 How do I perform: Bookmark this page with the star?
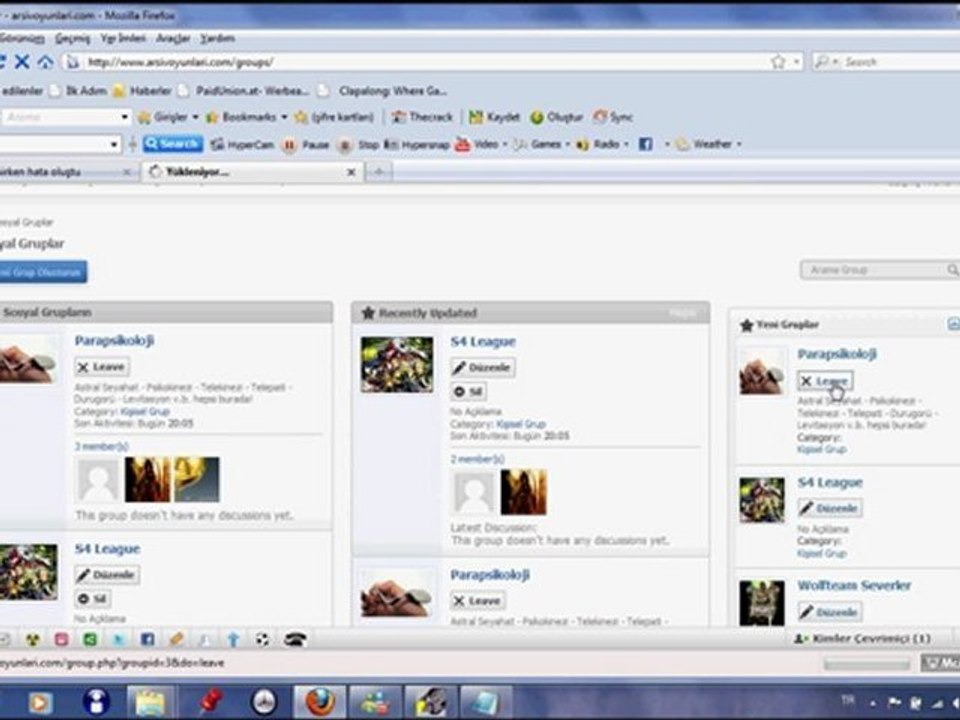pos(778,62)
